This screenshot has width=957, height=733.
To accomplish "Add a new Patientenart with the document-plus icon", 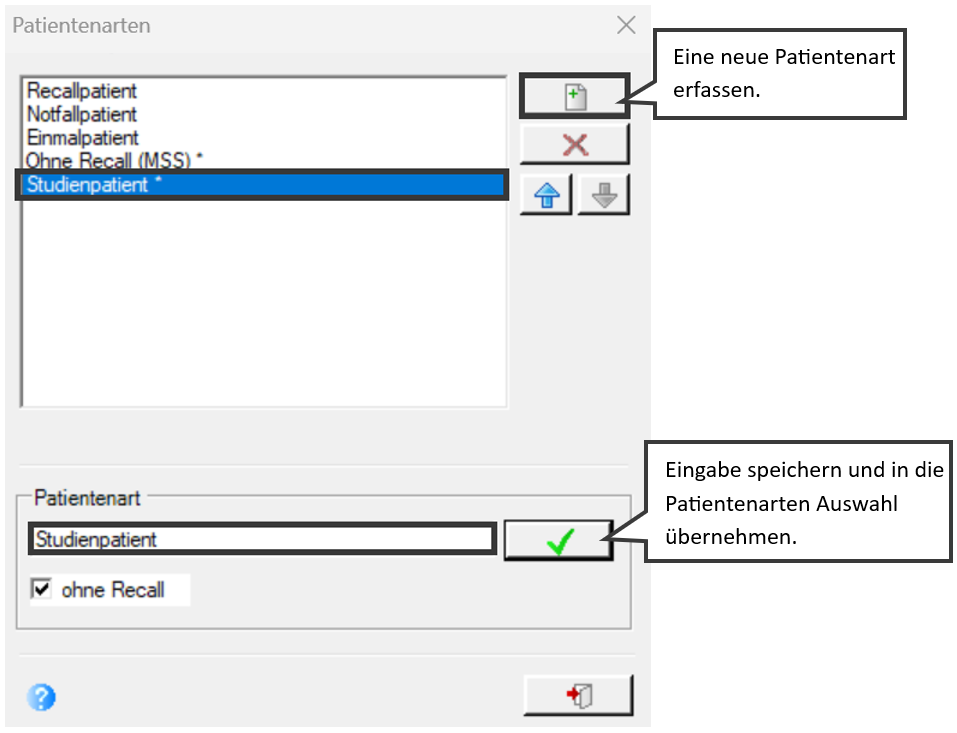I will click(574, 96).
